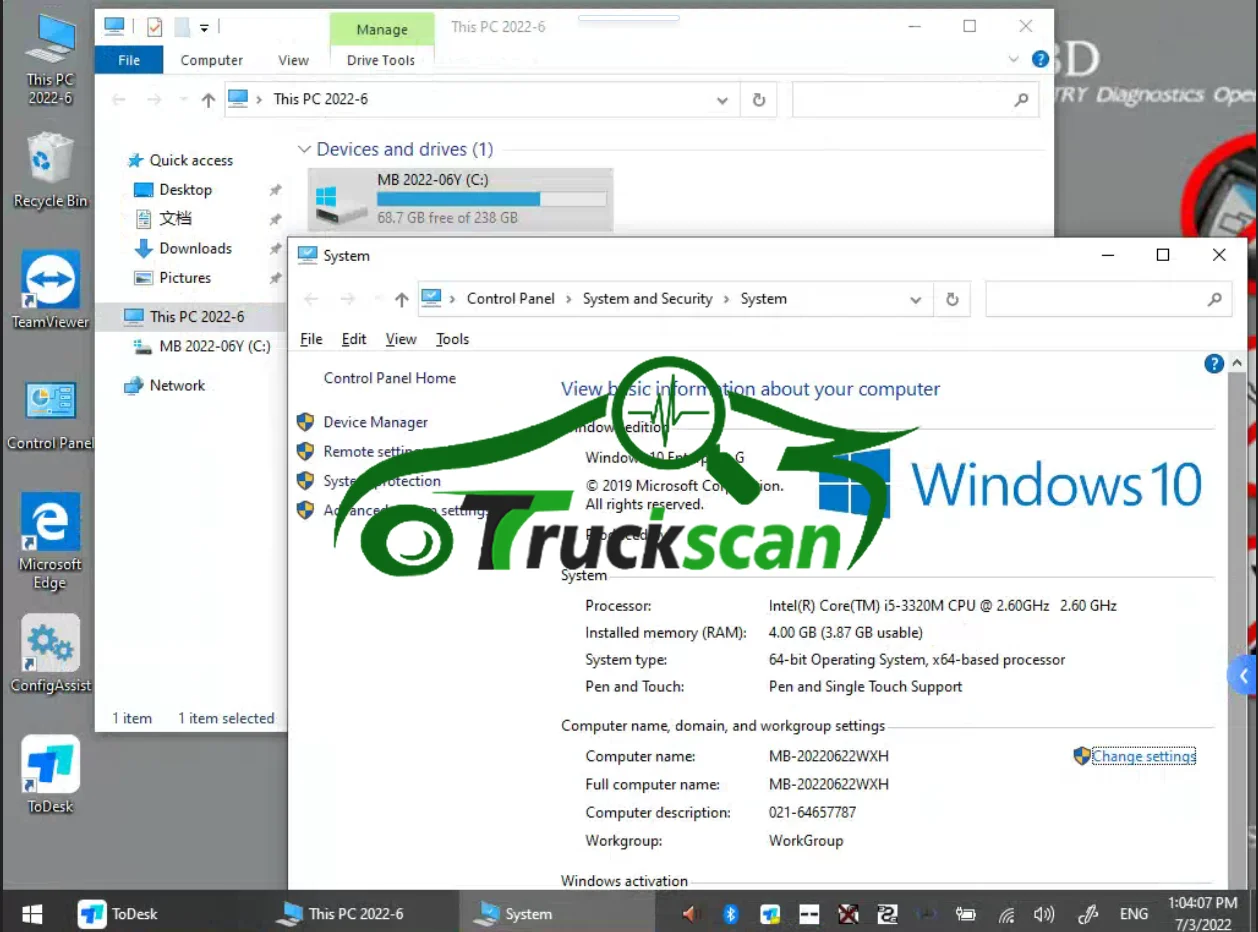Select Pictures in navigation pane
The width and height of the screenshot is (1258, 932).
(185, 277)
